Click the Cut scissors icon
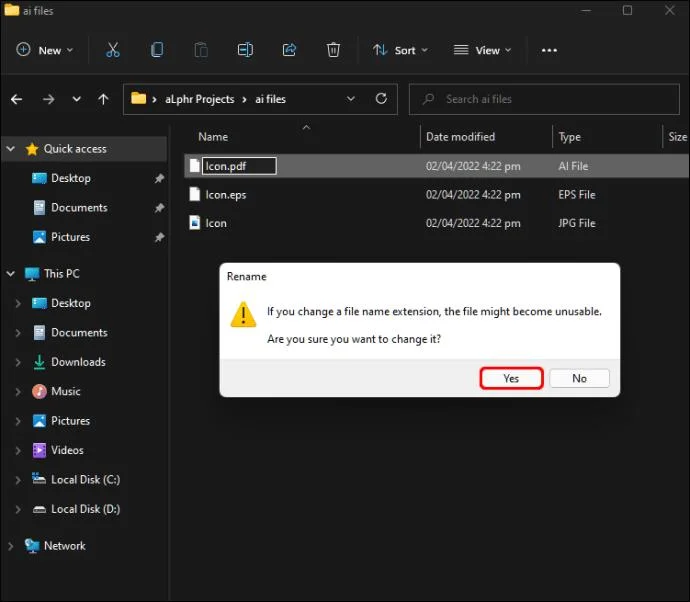Image resolution: width=690 pixels, height=602 pixels. coord(113,50)
